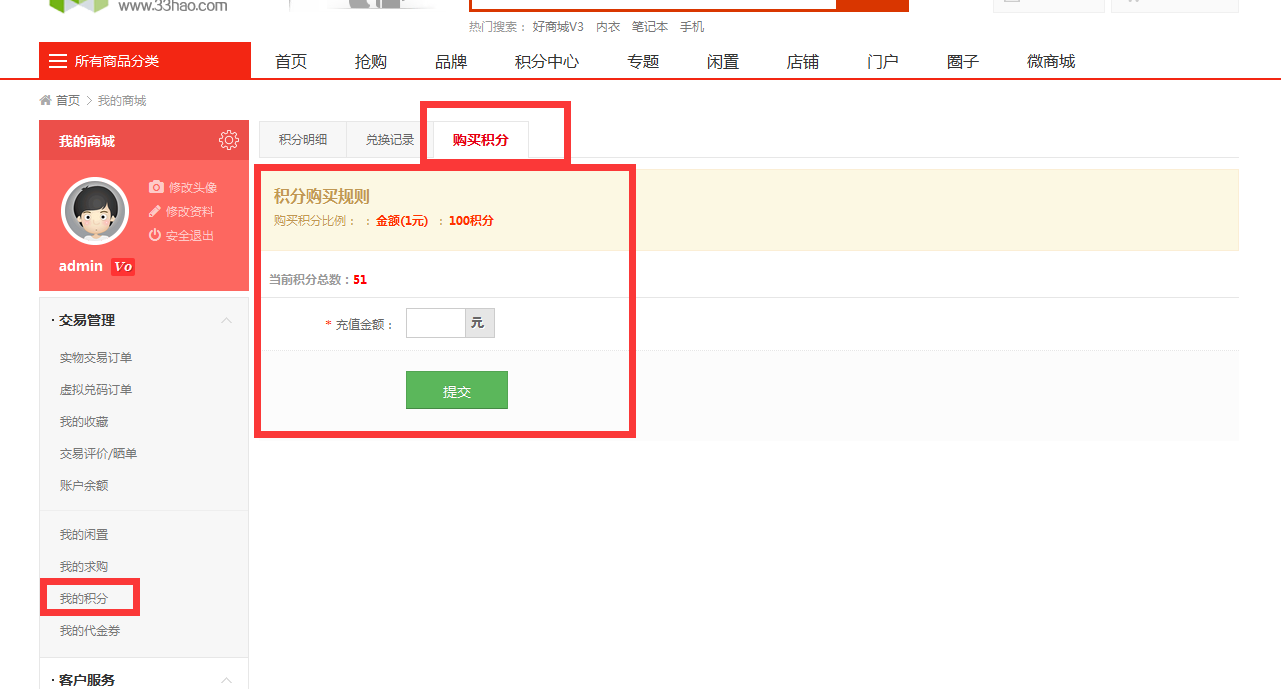Collapse the 交易管理 section chevron
1281x689 pixels.
pos(226,320)
